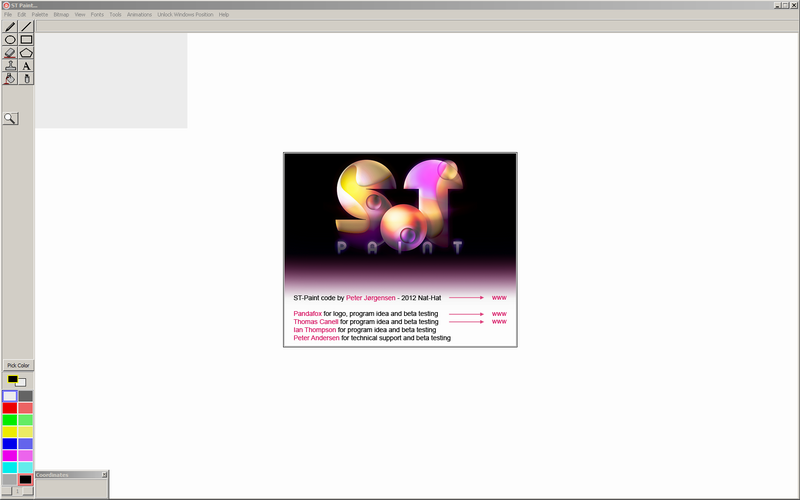This screenshot has width=800, height=500.
Task: Pick the light blue-violet palette swatch
Action: pos(26,443)
